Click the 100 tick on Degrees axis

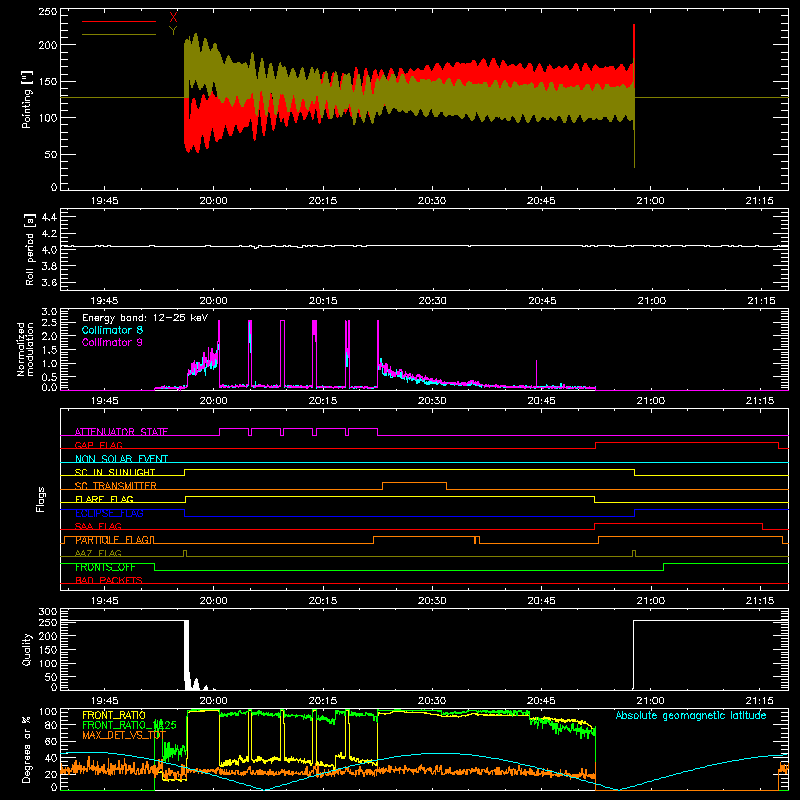click(x=47, y=712)
